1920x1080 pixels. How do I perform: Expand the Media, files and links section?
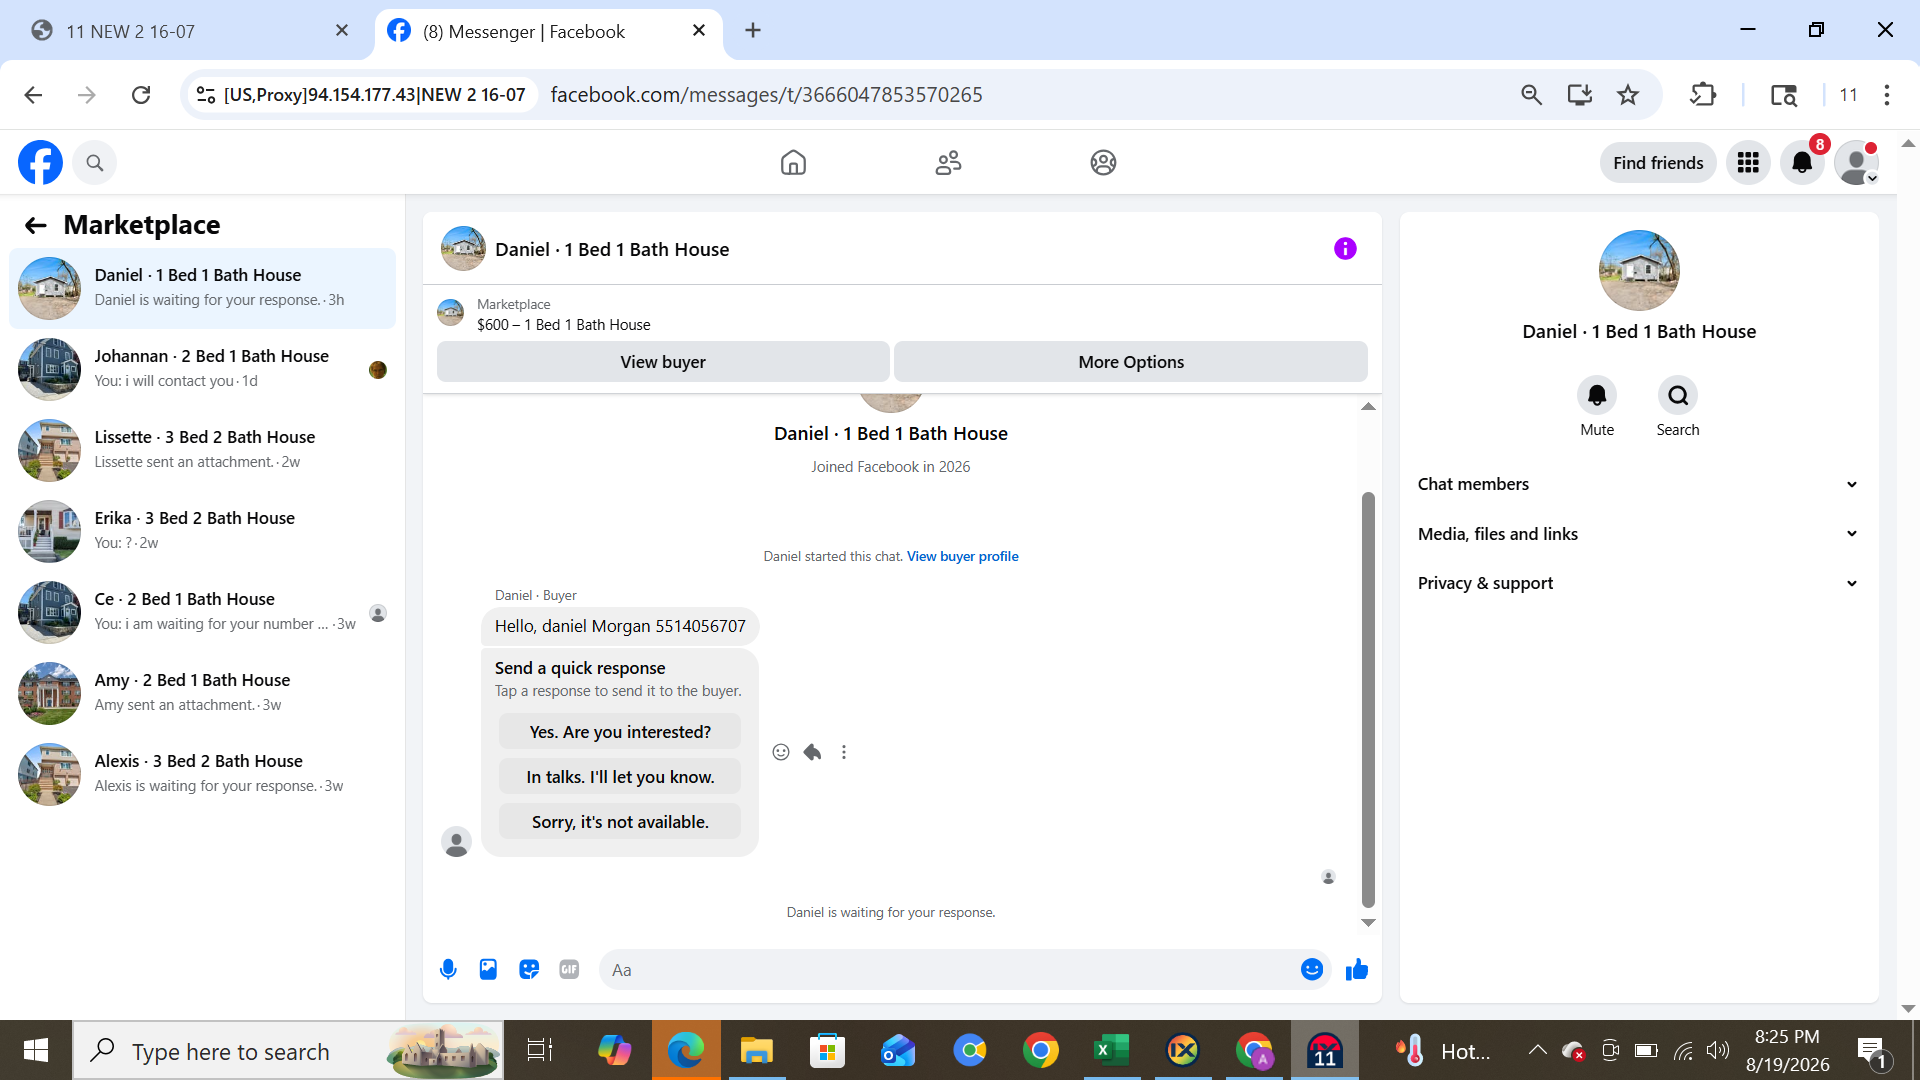click(1638, 534)
